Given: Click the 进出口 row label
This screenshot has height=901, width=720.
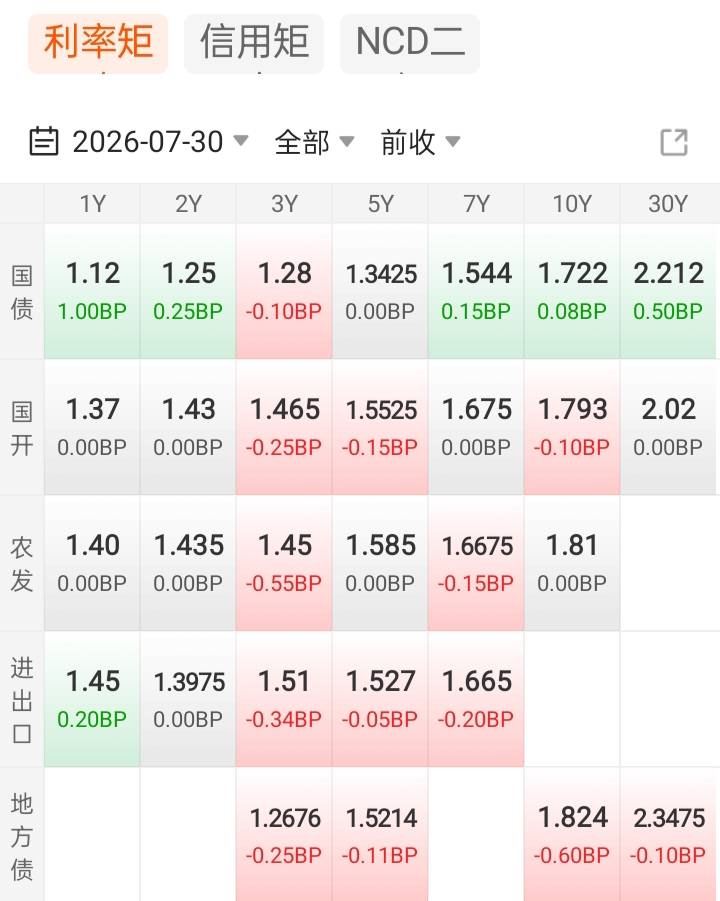Looking at the screenshot, I should tap(22, 700).
